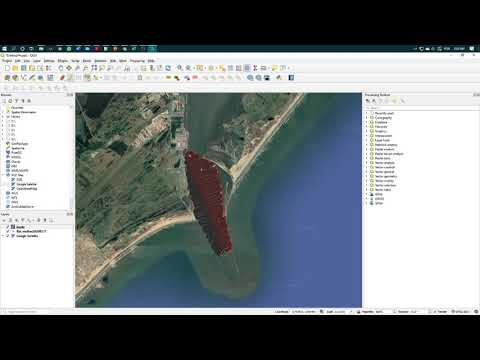This screenshot has width=480, height=360.
Task: Open Processing Toolbox Options wrench icon
Action: pyautogui.click(x=403, y=101)
